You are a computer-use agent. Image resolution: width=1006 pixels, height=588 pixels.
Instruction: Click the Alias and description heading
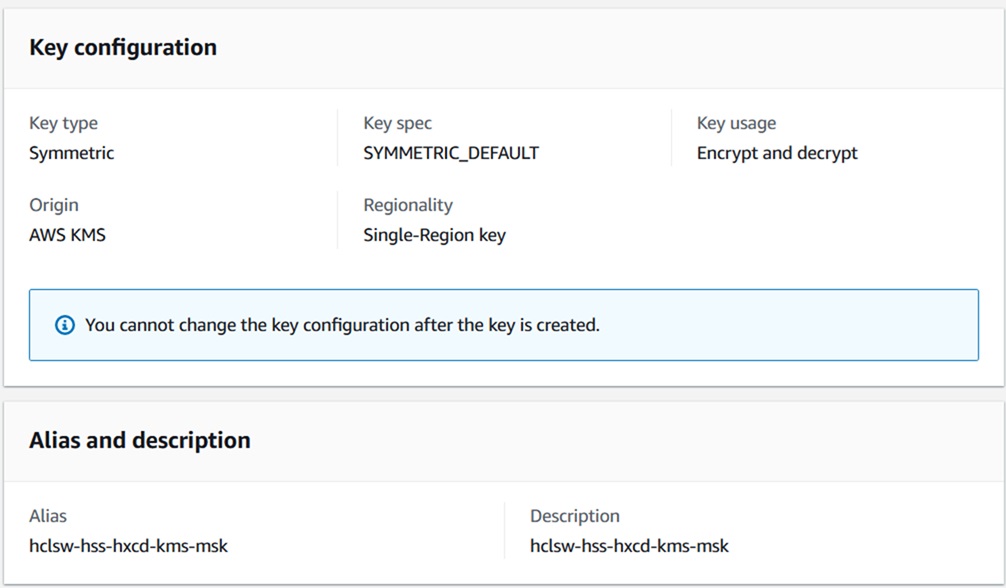pos(140,441)
